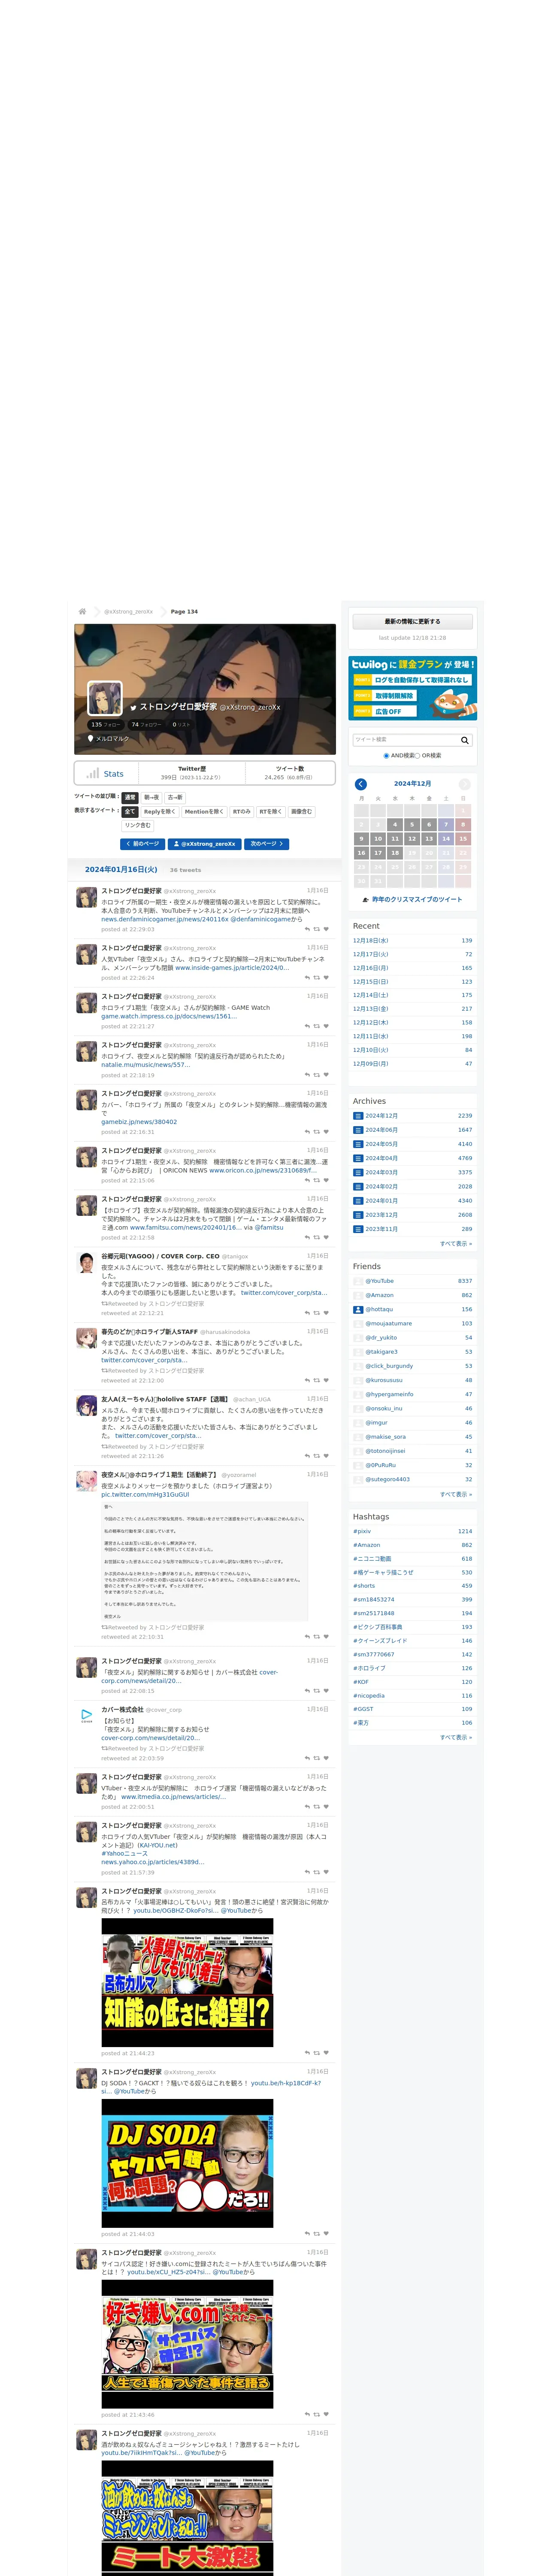551x2576 pixels.
Task: Like the tweet posted at 22:18:19
Action: [326, 1075]
